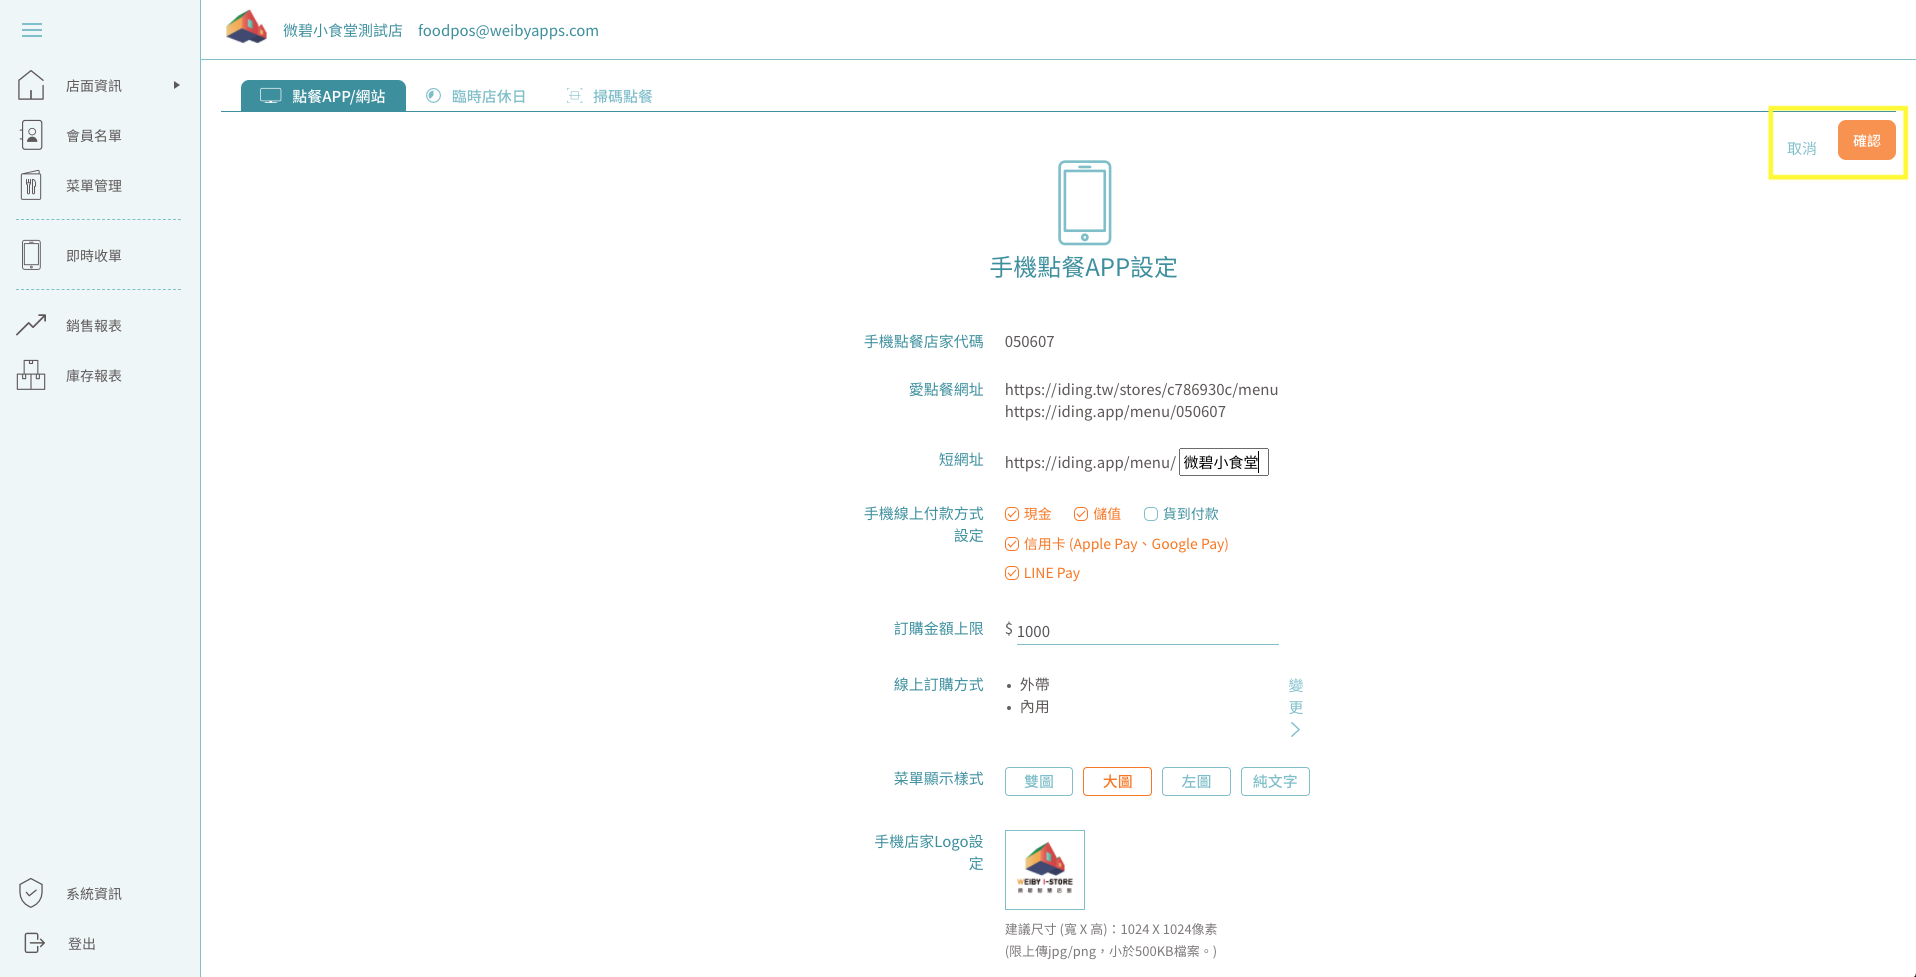Open 庫存報表 inventory icon
Image resolution: width=1916 pixels, height=977 pixels.
pyautogui.click(x=31, y=375)
